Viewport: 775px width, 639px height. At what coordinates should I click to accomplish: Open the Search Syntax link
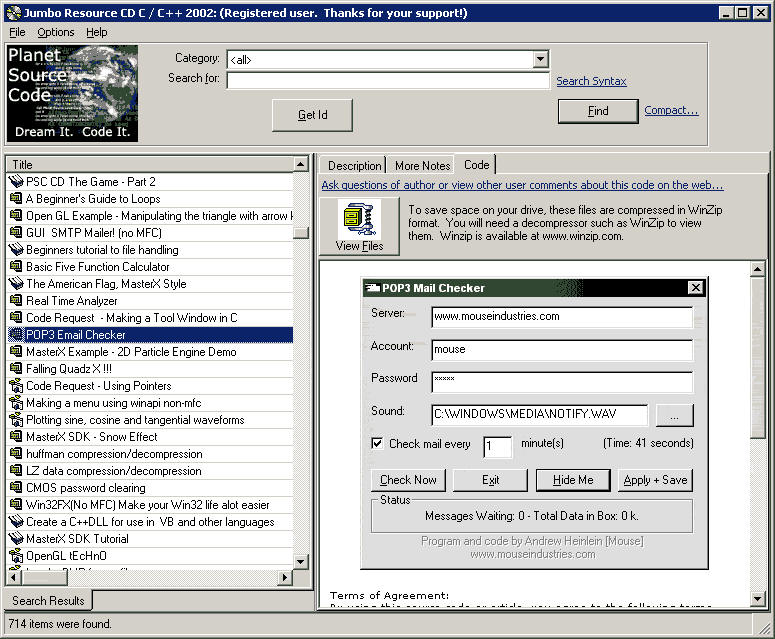(x=591, y=81)
